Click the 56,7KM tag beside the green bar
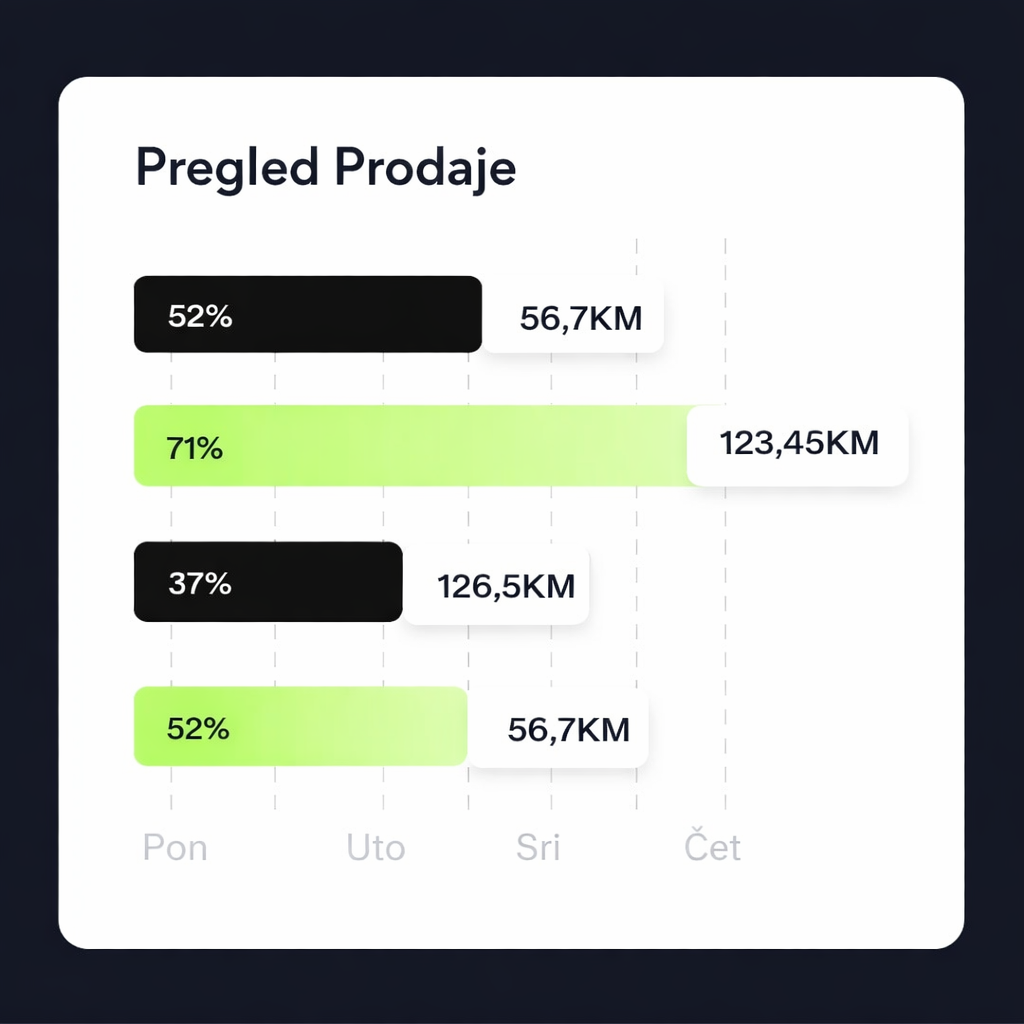 point(568,730)
